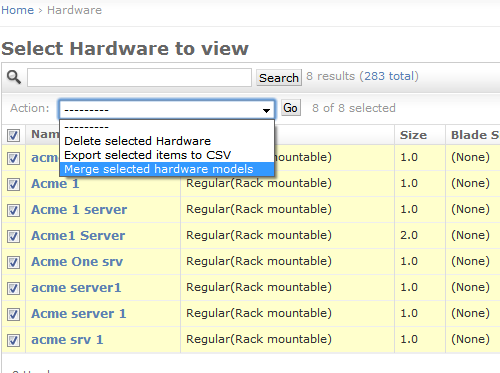Screen dimensions: 500x373
Task: Focus the hardware search input field
Action: point(139,78)
